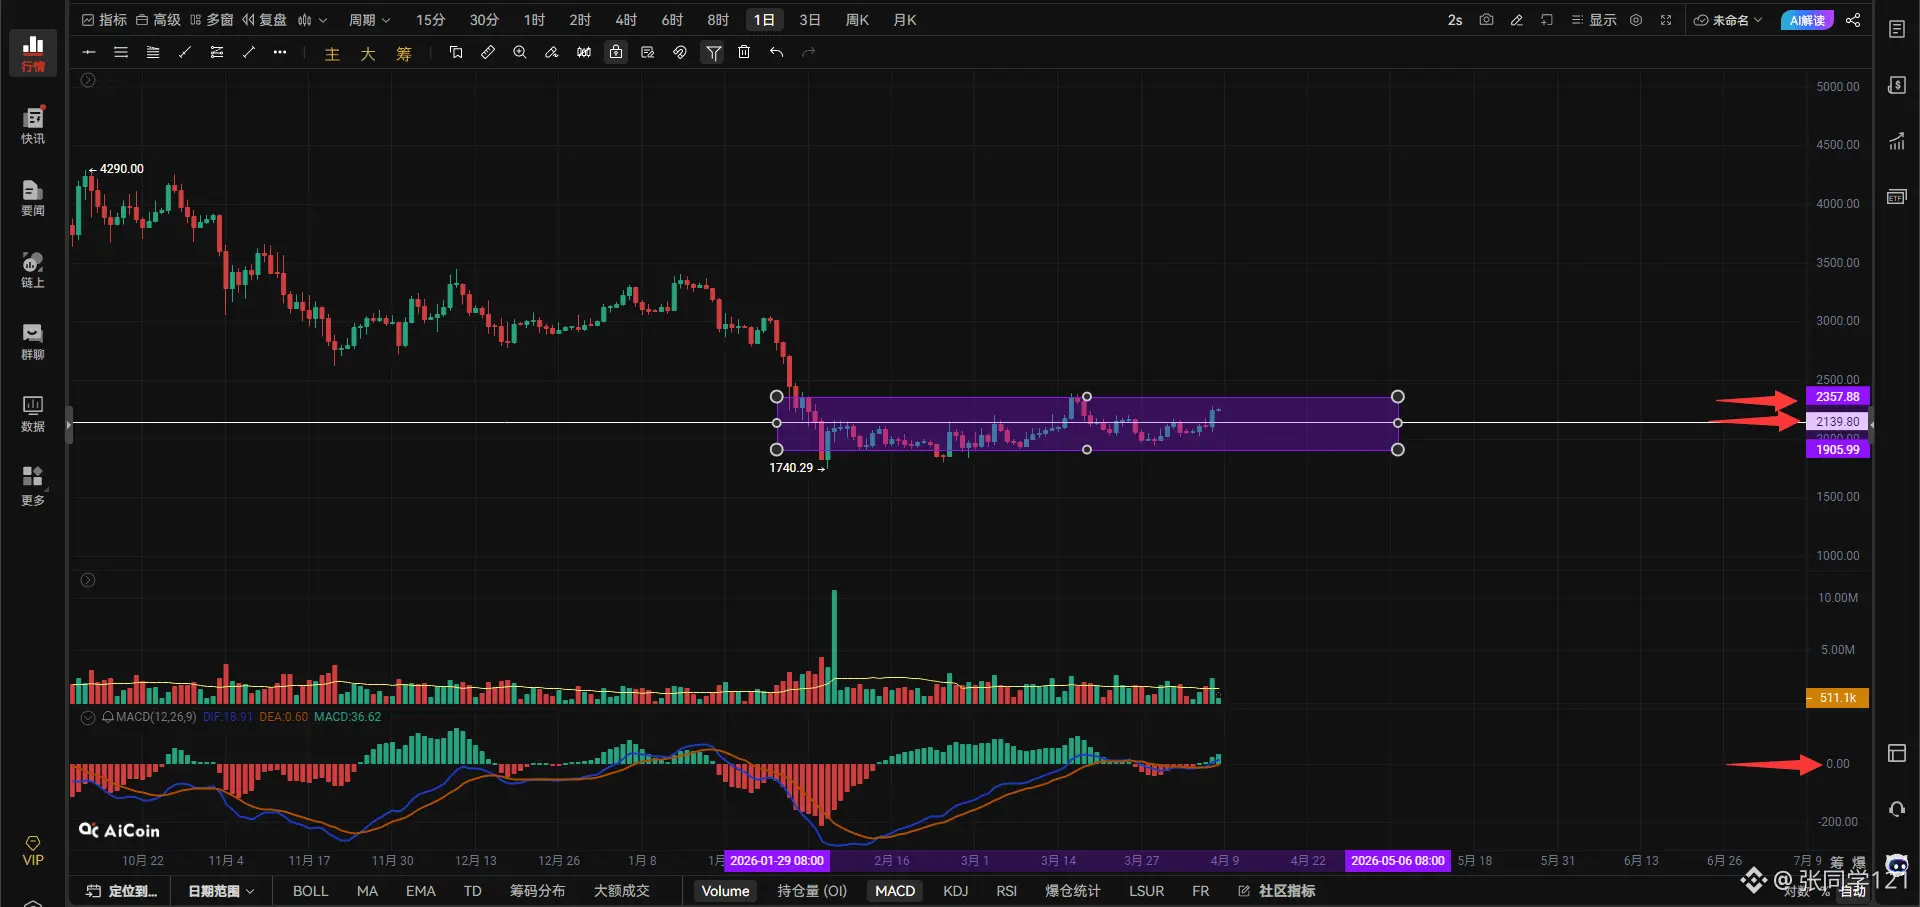
Task: Select the 1日 daily timeframe
Action: (764, 20)
